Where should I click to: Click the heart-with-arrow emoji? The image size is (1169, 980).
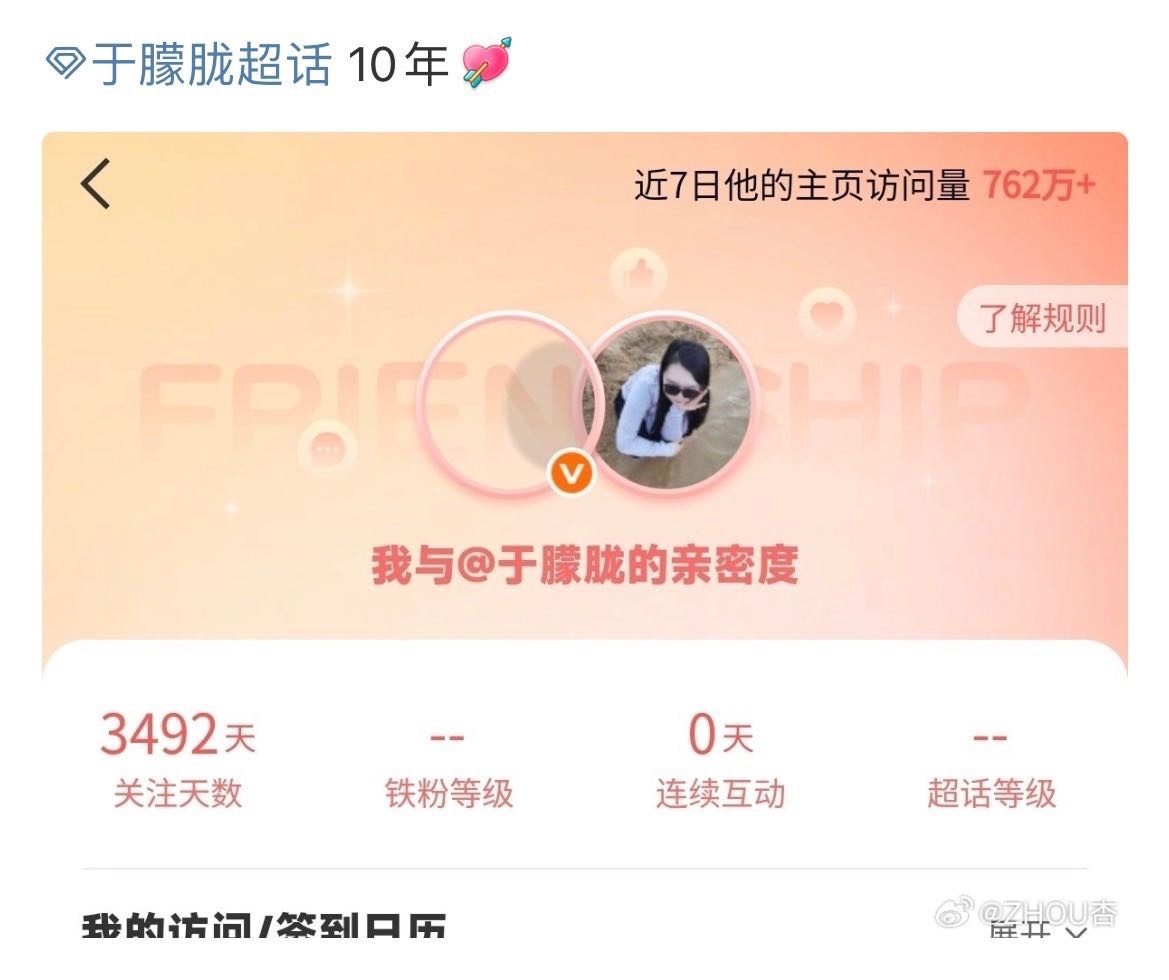[x=486, y=63]
